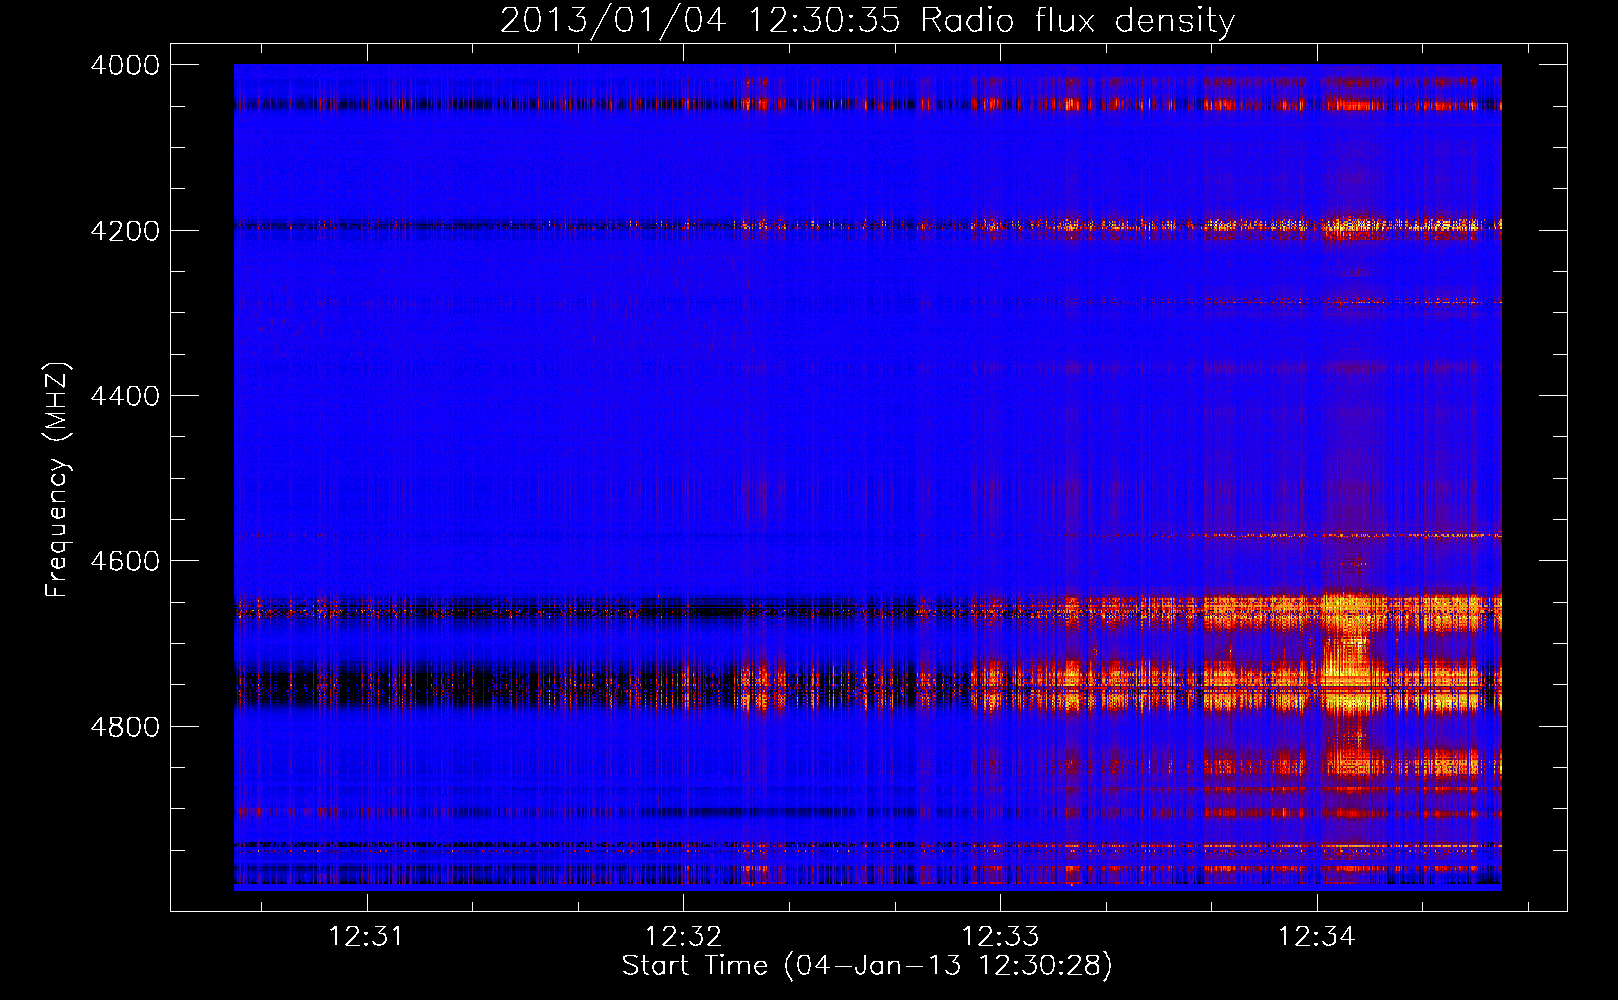This screenshot has height=1000, width=1618.
Task: Click the 4000 frequency tick label
Action: point(125,65)
